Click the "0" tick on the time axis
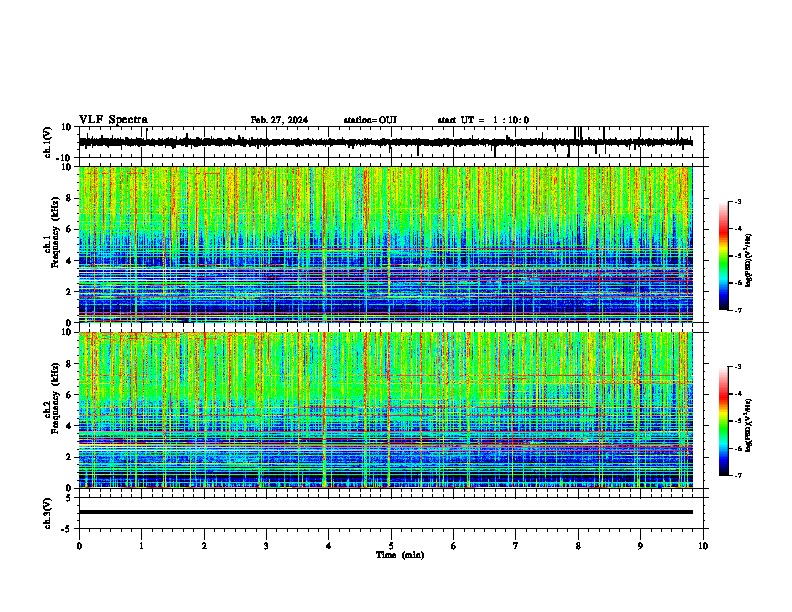The image size is (792, 612). [79, 546]
